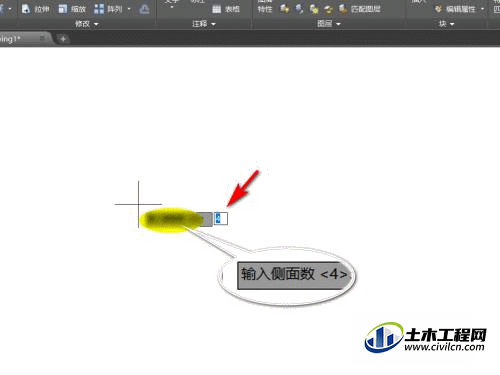Image resolution: width=500 pixels, height=375 pixels.
Task: Expand the Block (块) panel
Action: pyautogui.click(x=446, y=24)
